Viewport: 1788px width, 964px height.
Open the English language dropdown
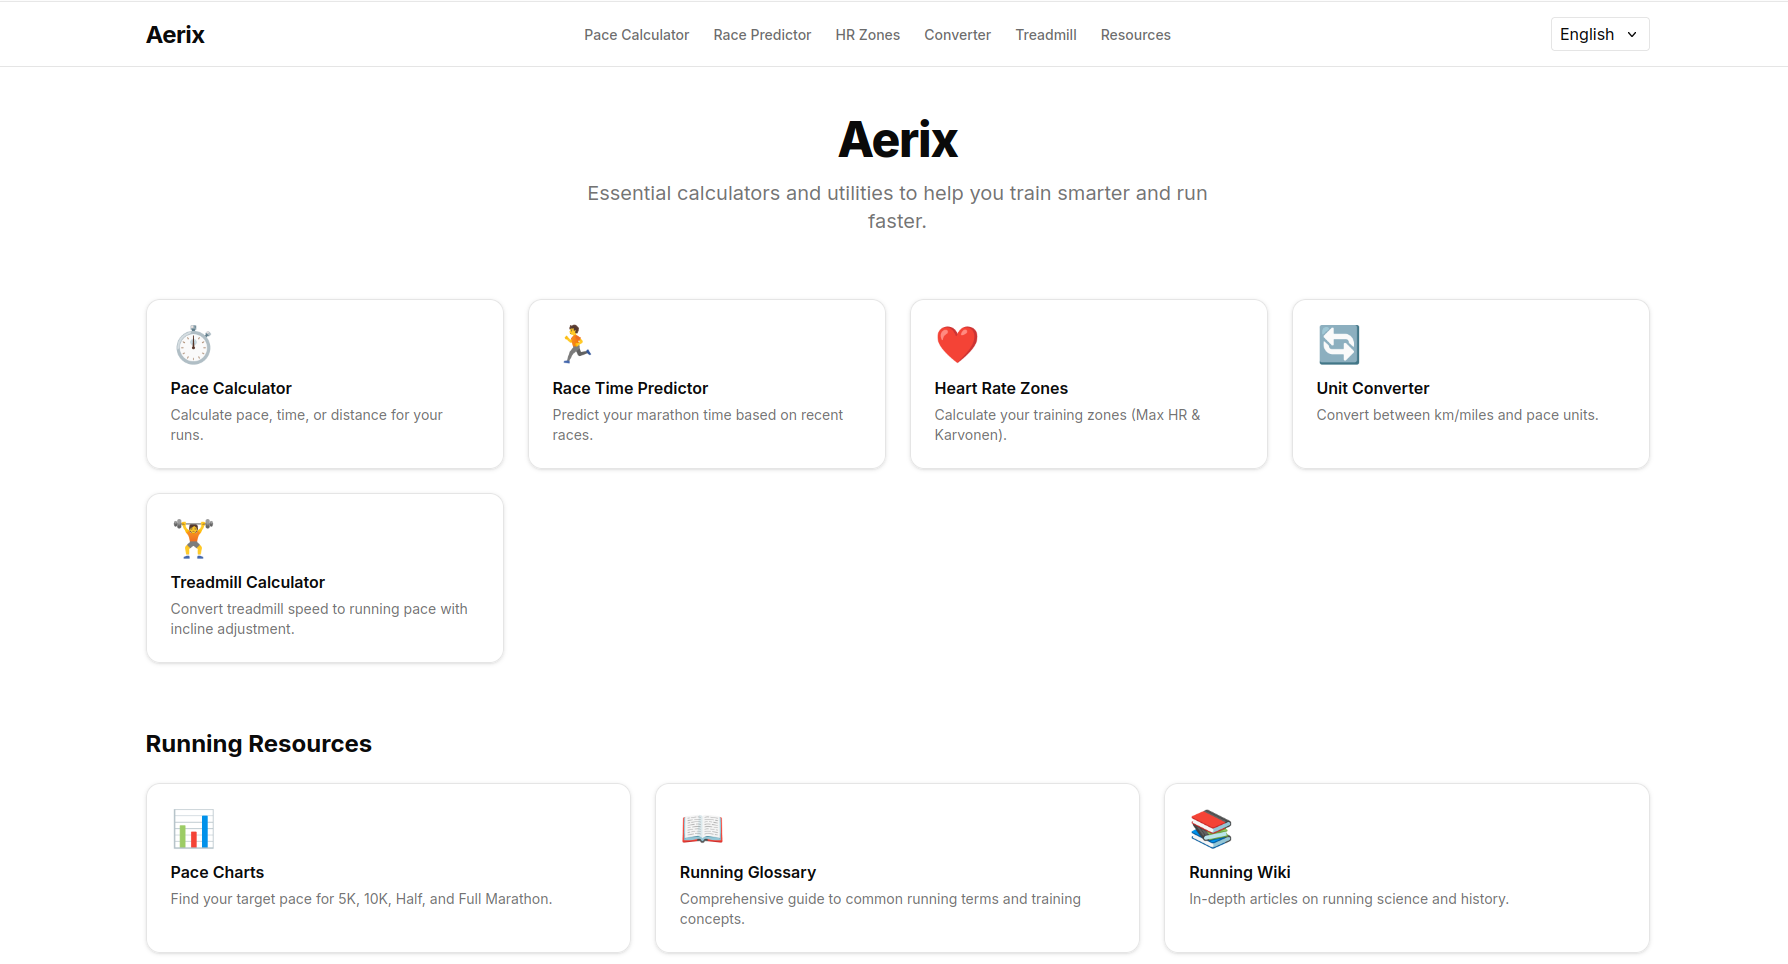pyautogui.click(x=1599, y=33)
